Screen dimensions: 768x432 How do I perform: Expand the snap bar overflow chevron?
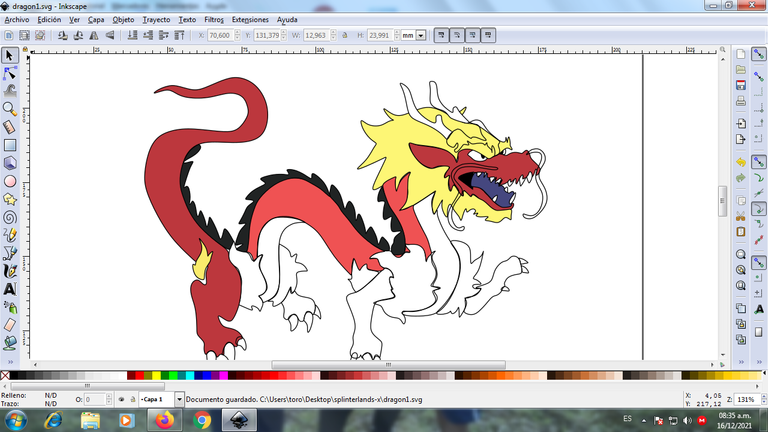point(759,362)
